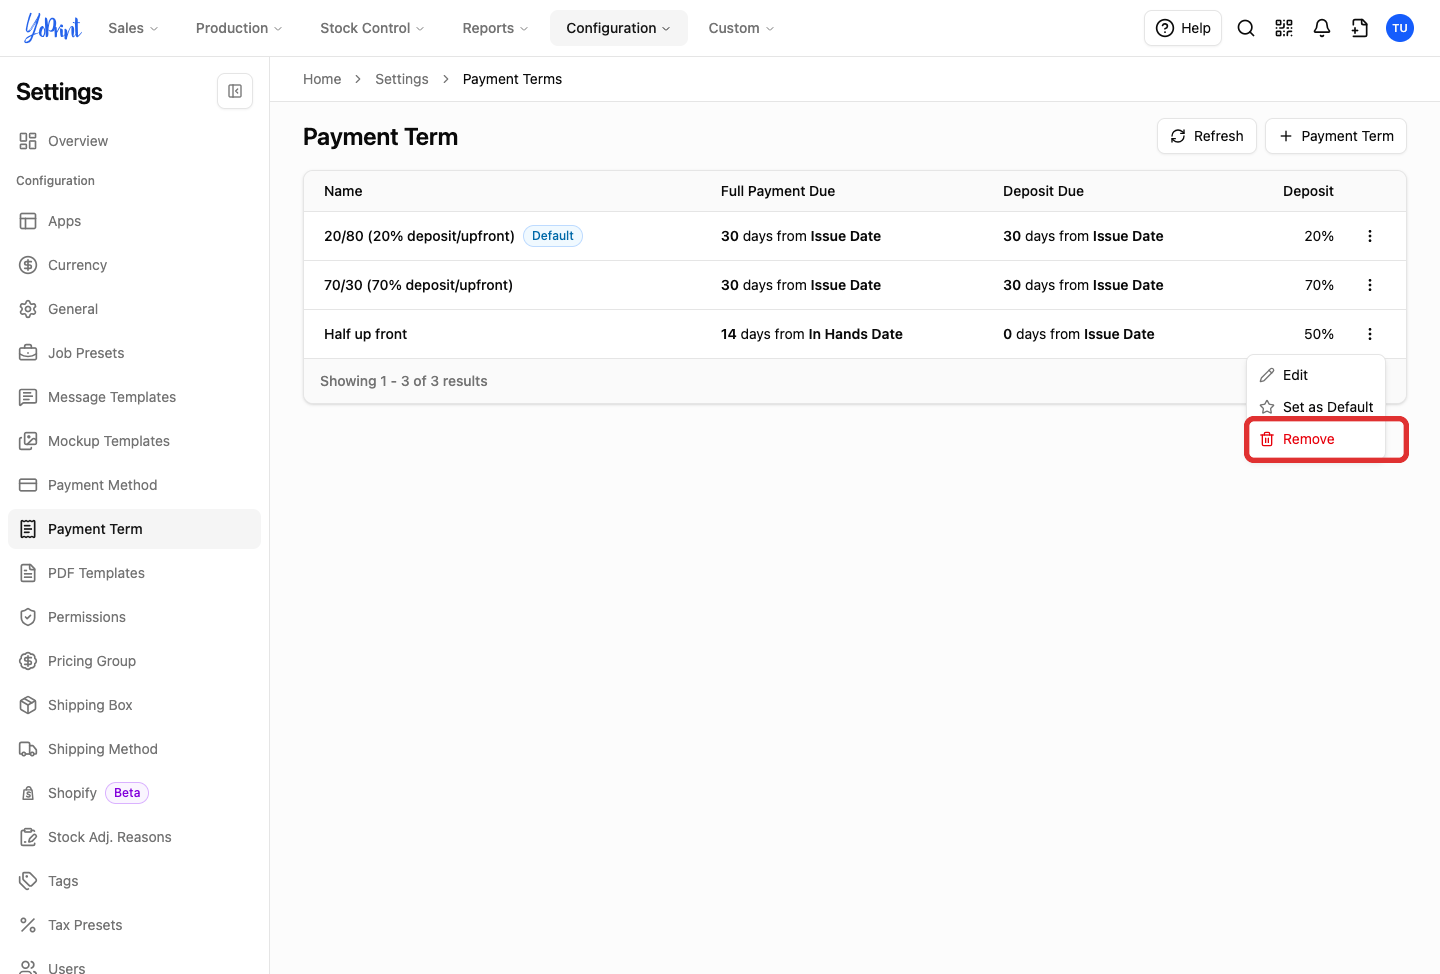Click the Refresh button
Screen dimensions: 1440x974
1207,136
